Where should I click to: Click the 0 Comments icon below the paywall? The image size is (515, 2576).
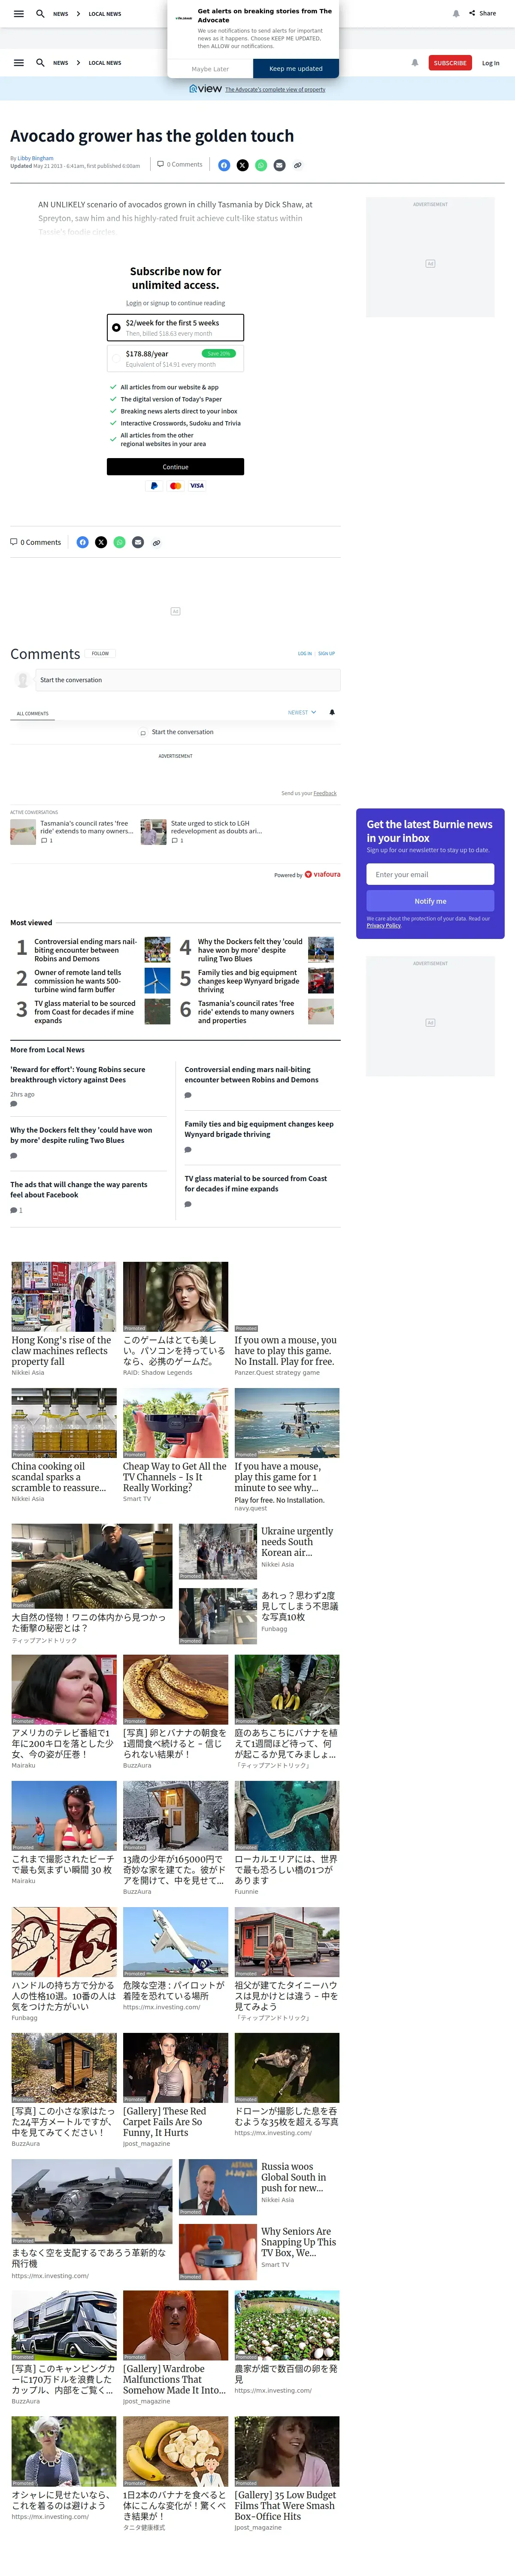click(x=14, y=542)
